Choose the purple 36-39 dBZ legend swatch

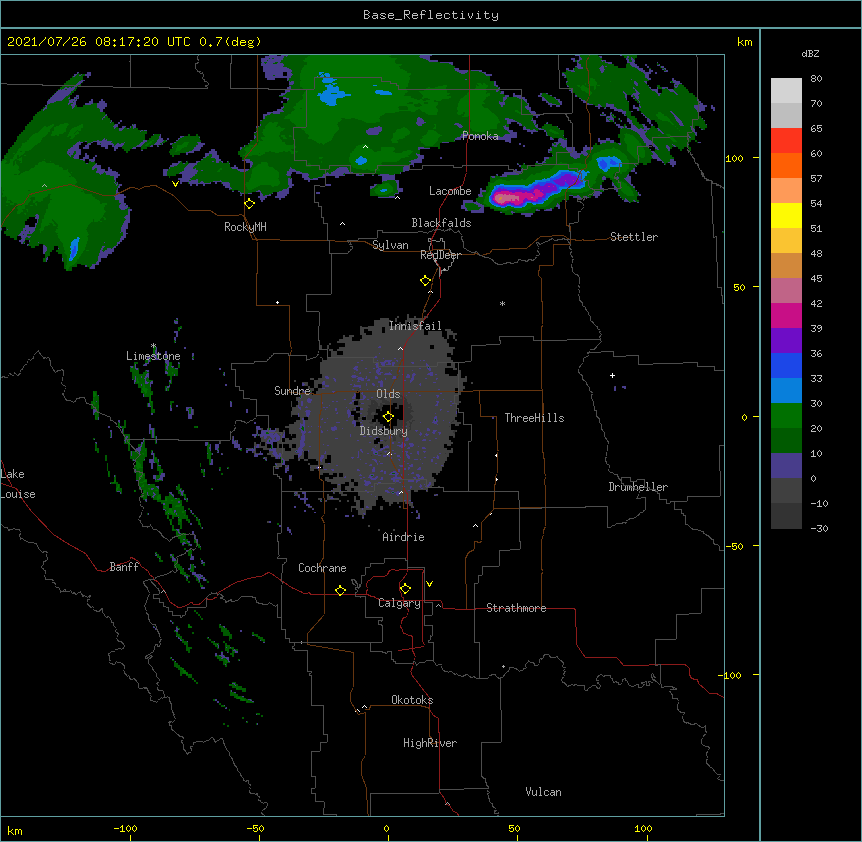tap(786, 341)
